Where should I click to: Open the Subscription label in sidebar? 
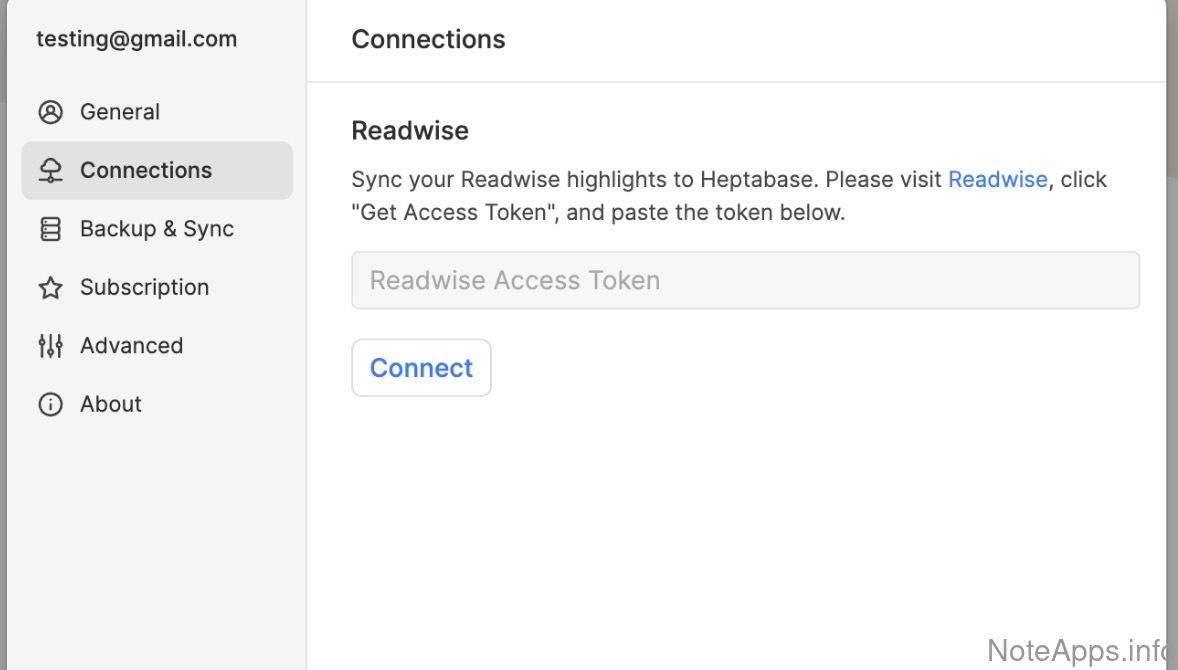coord(145,288)
